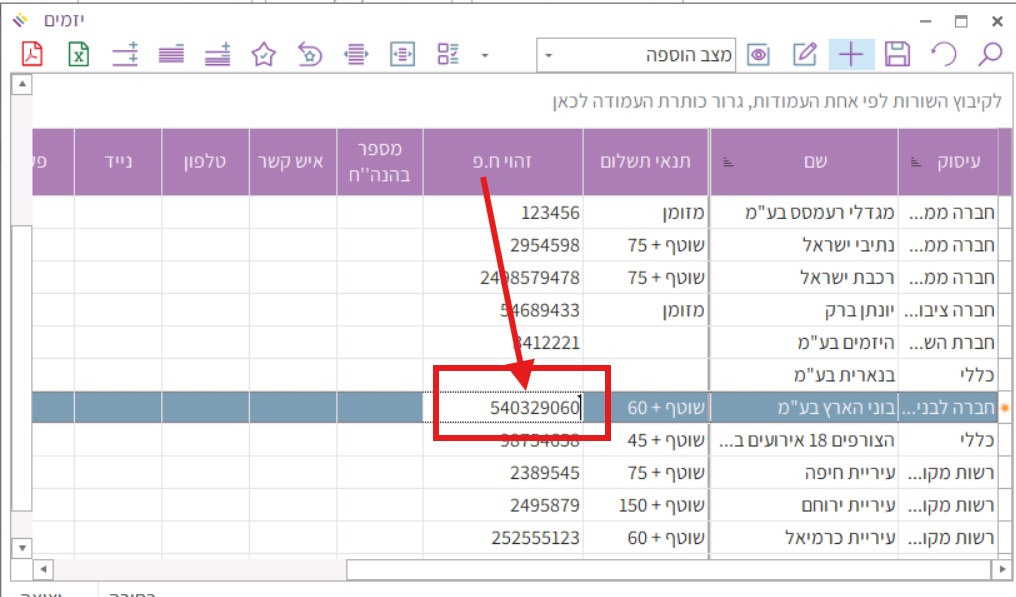Open sort indicator on שם column header
Screen dimensions: 1016x597
[728, 162]
